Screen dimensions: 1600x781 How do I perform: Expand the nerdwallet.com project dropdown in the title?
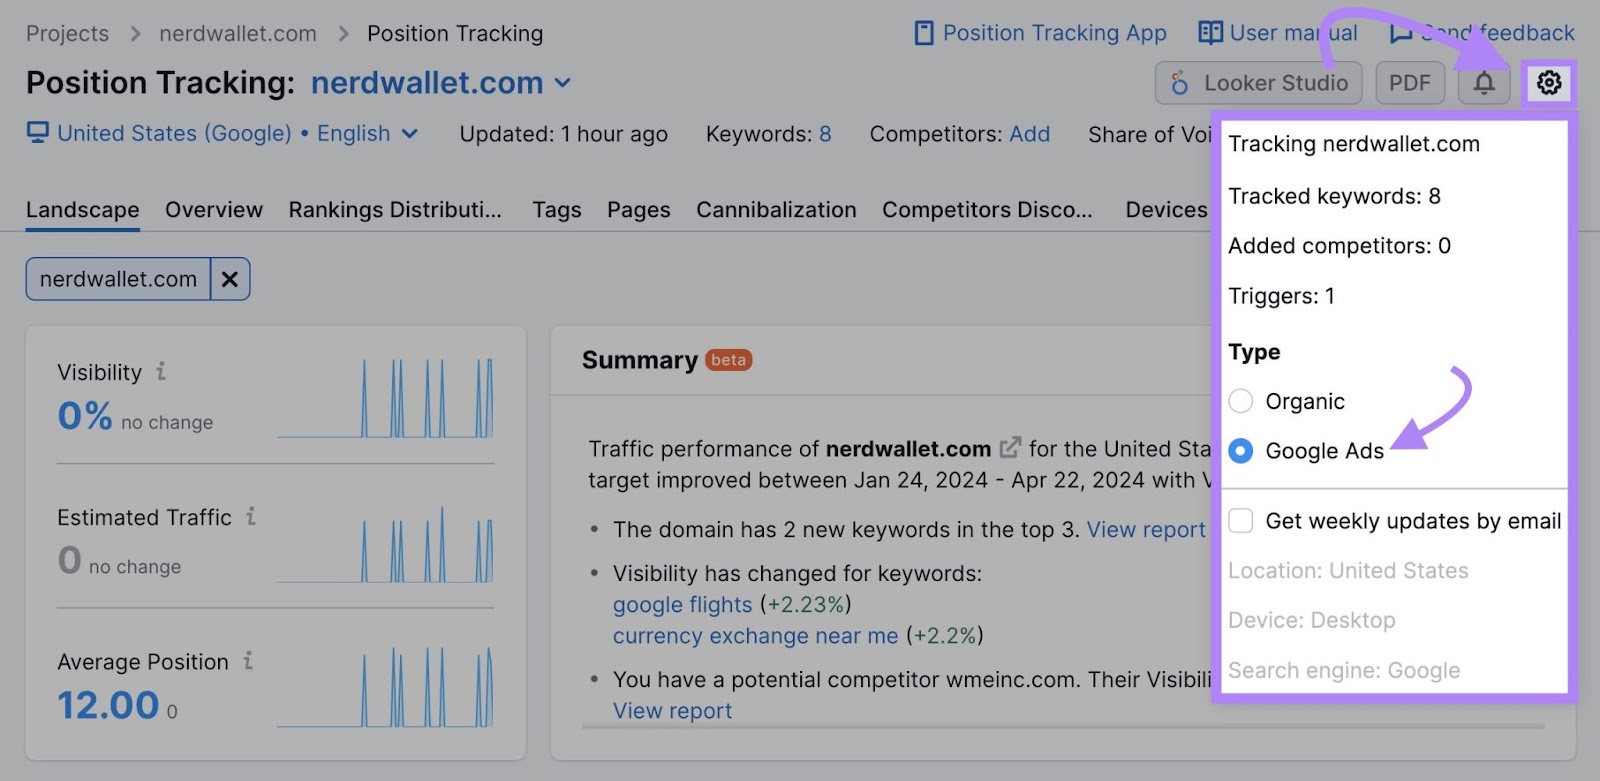[x=563, y=83]
